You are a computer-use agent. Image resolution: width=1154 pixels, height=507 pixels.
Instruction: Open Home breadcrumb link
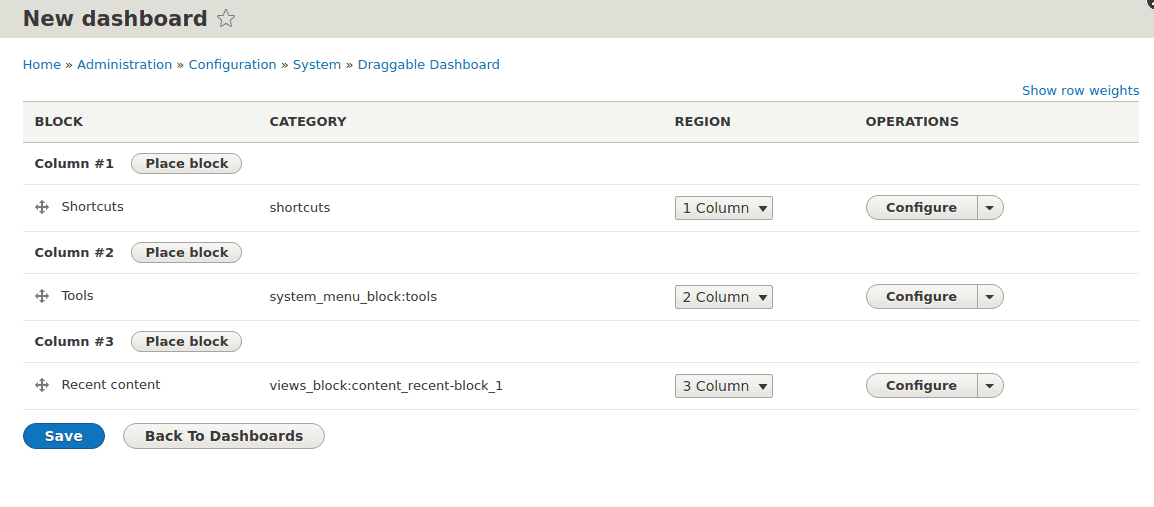42,64
